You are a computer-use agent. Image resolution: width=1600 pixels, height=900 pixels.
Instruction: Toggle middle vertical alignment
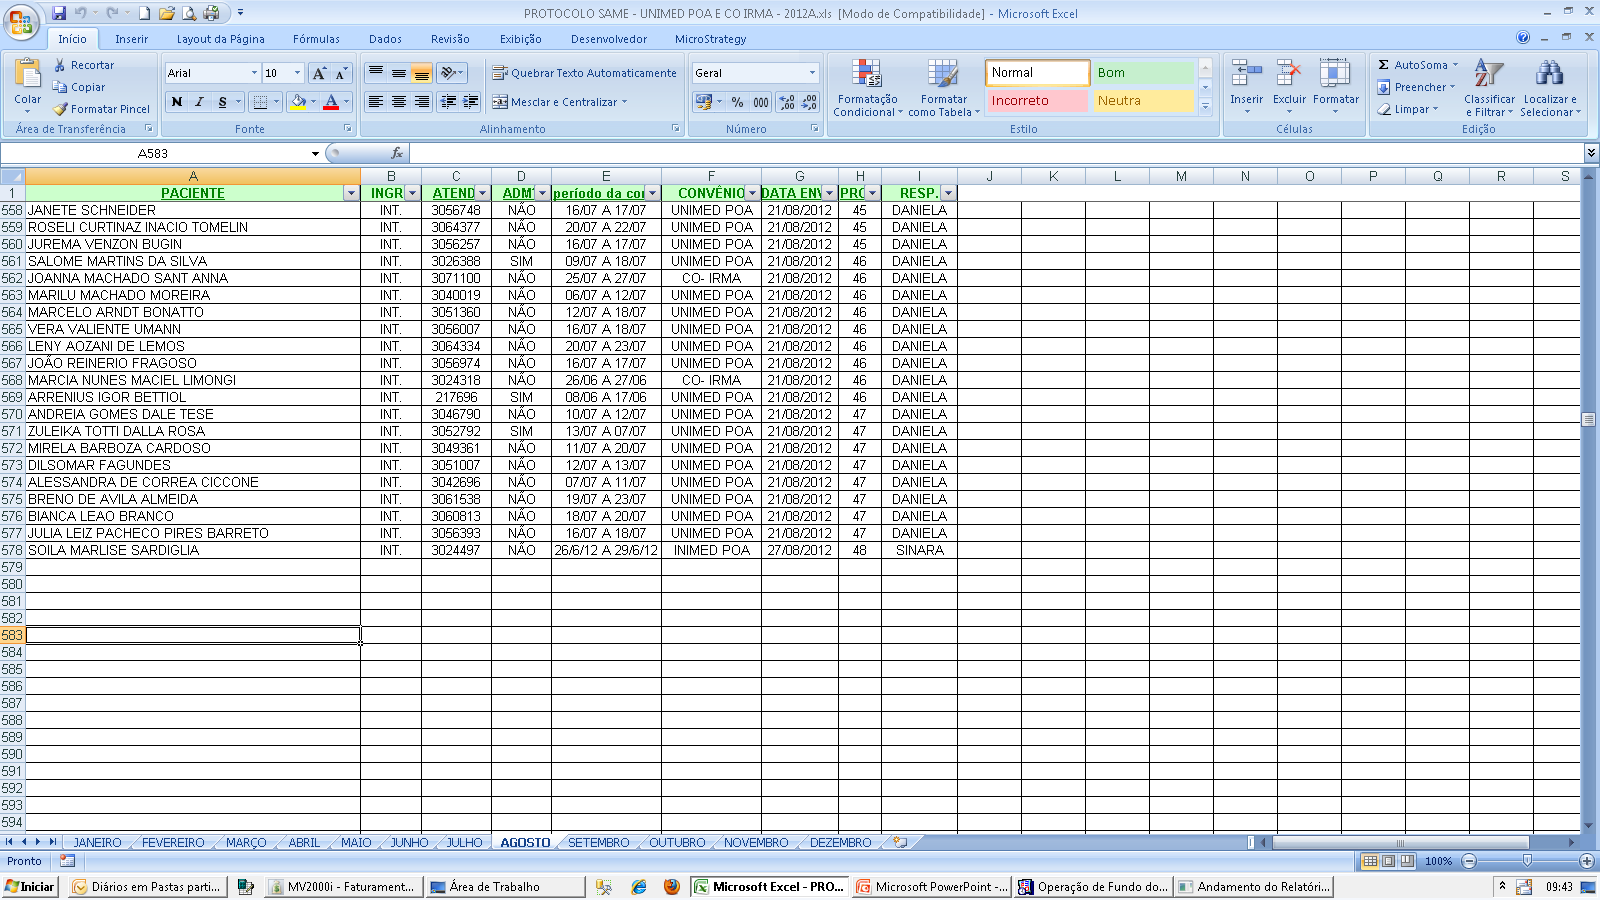[399, 73]
